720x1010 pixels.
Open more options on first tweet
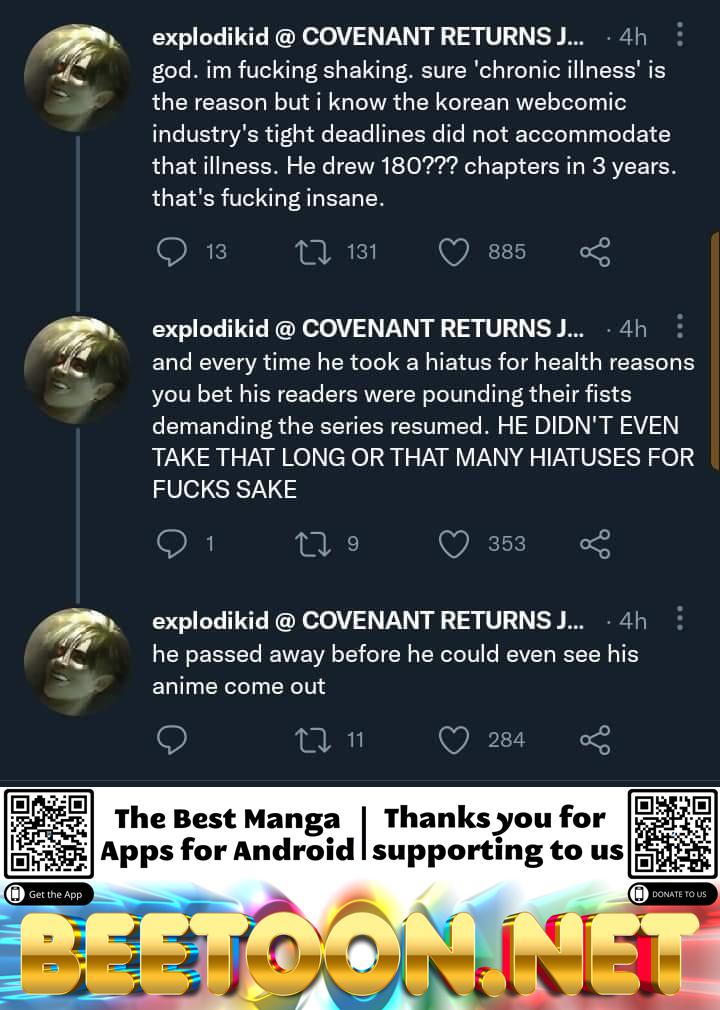pyautogui.click(x=680, y=36)
